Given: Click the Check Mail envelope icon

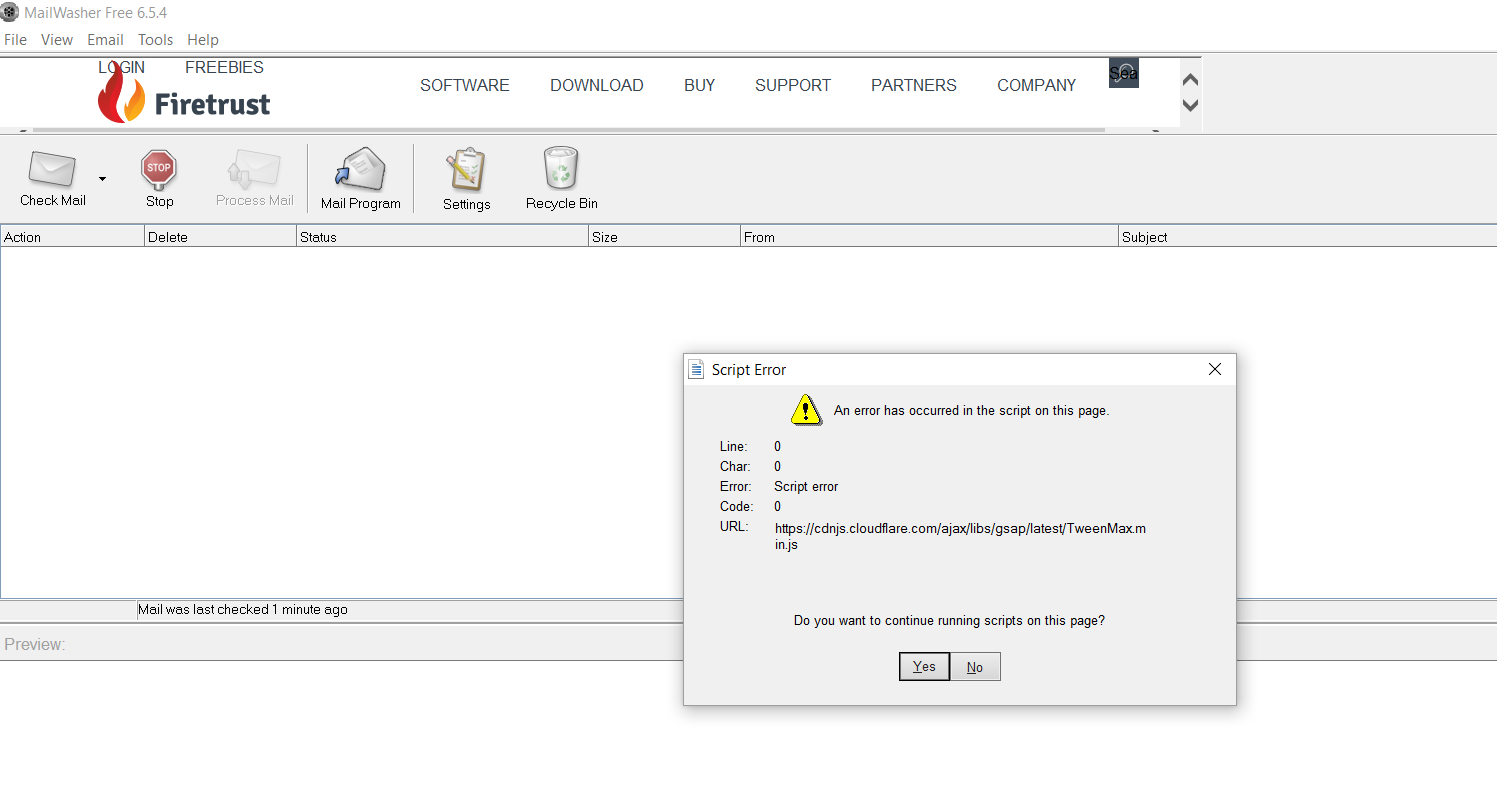Looking at the screenshot, I should (x=52, y=168).
